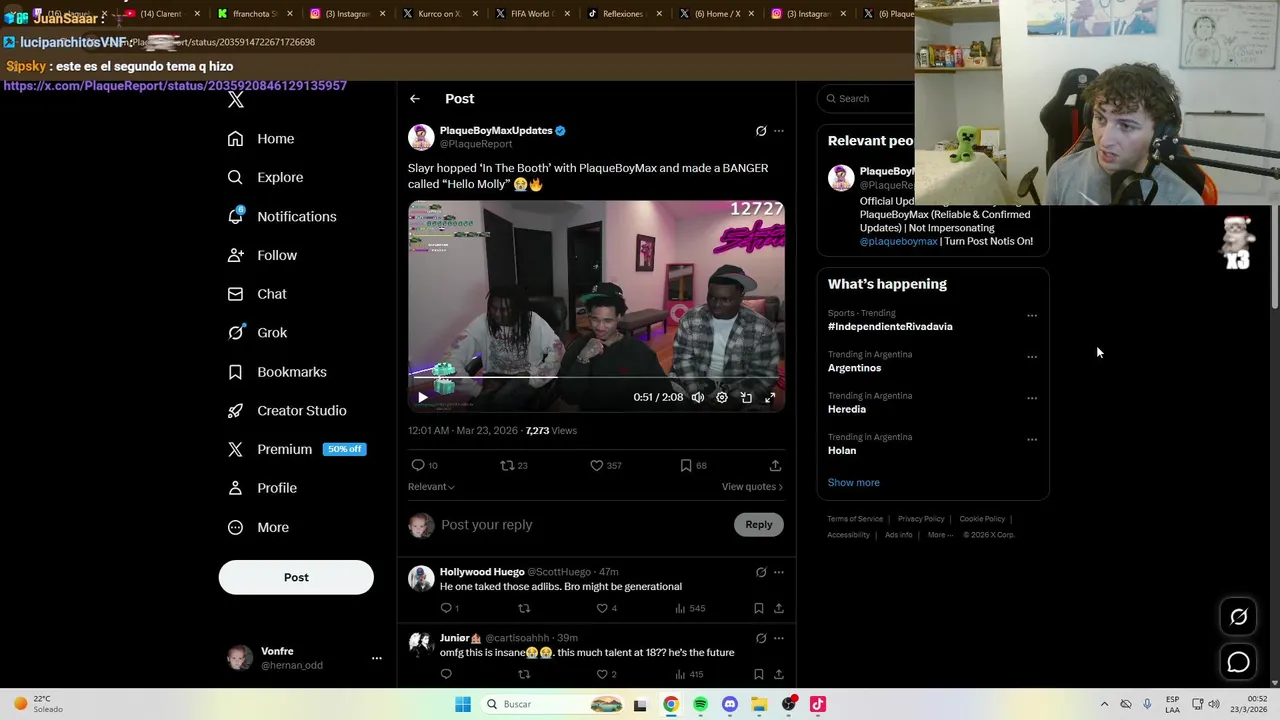Click the white Post button
Viewport: 1280px width, 720px height.
click(296, 577)
